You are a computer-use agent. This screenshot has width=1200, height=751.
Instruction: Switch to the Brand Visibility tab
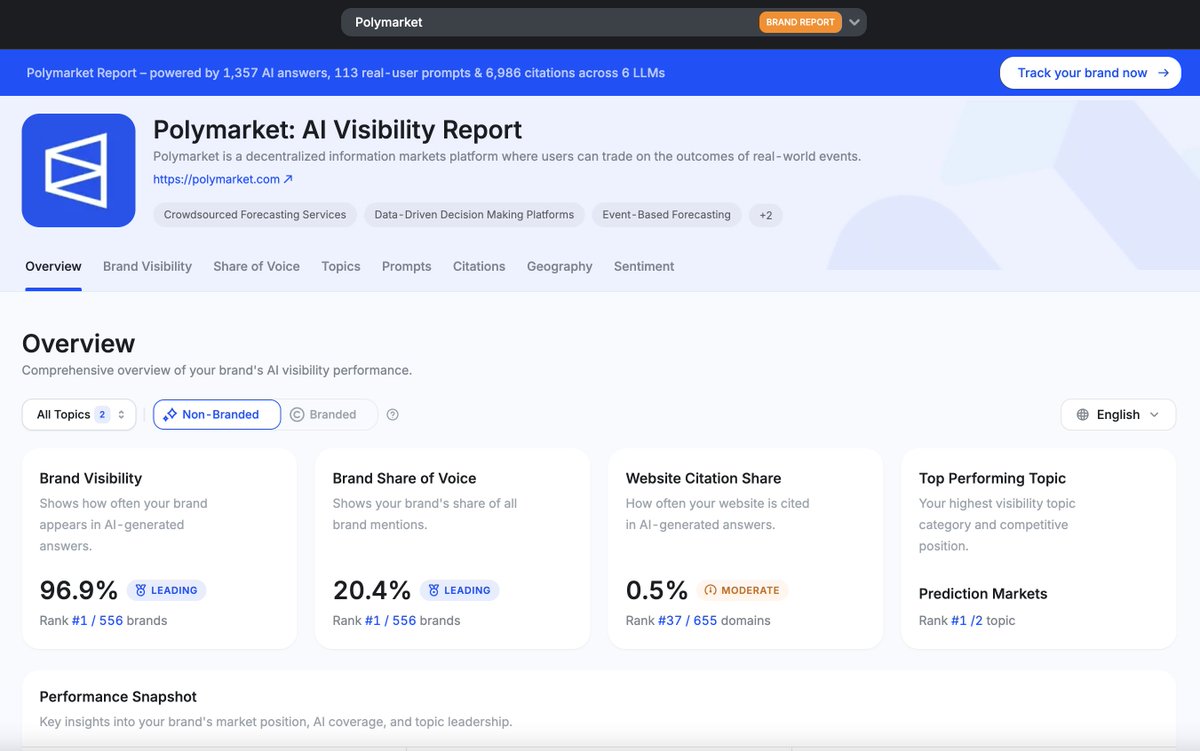(147, 266)
